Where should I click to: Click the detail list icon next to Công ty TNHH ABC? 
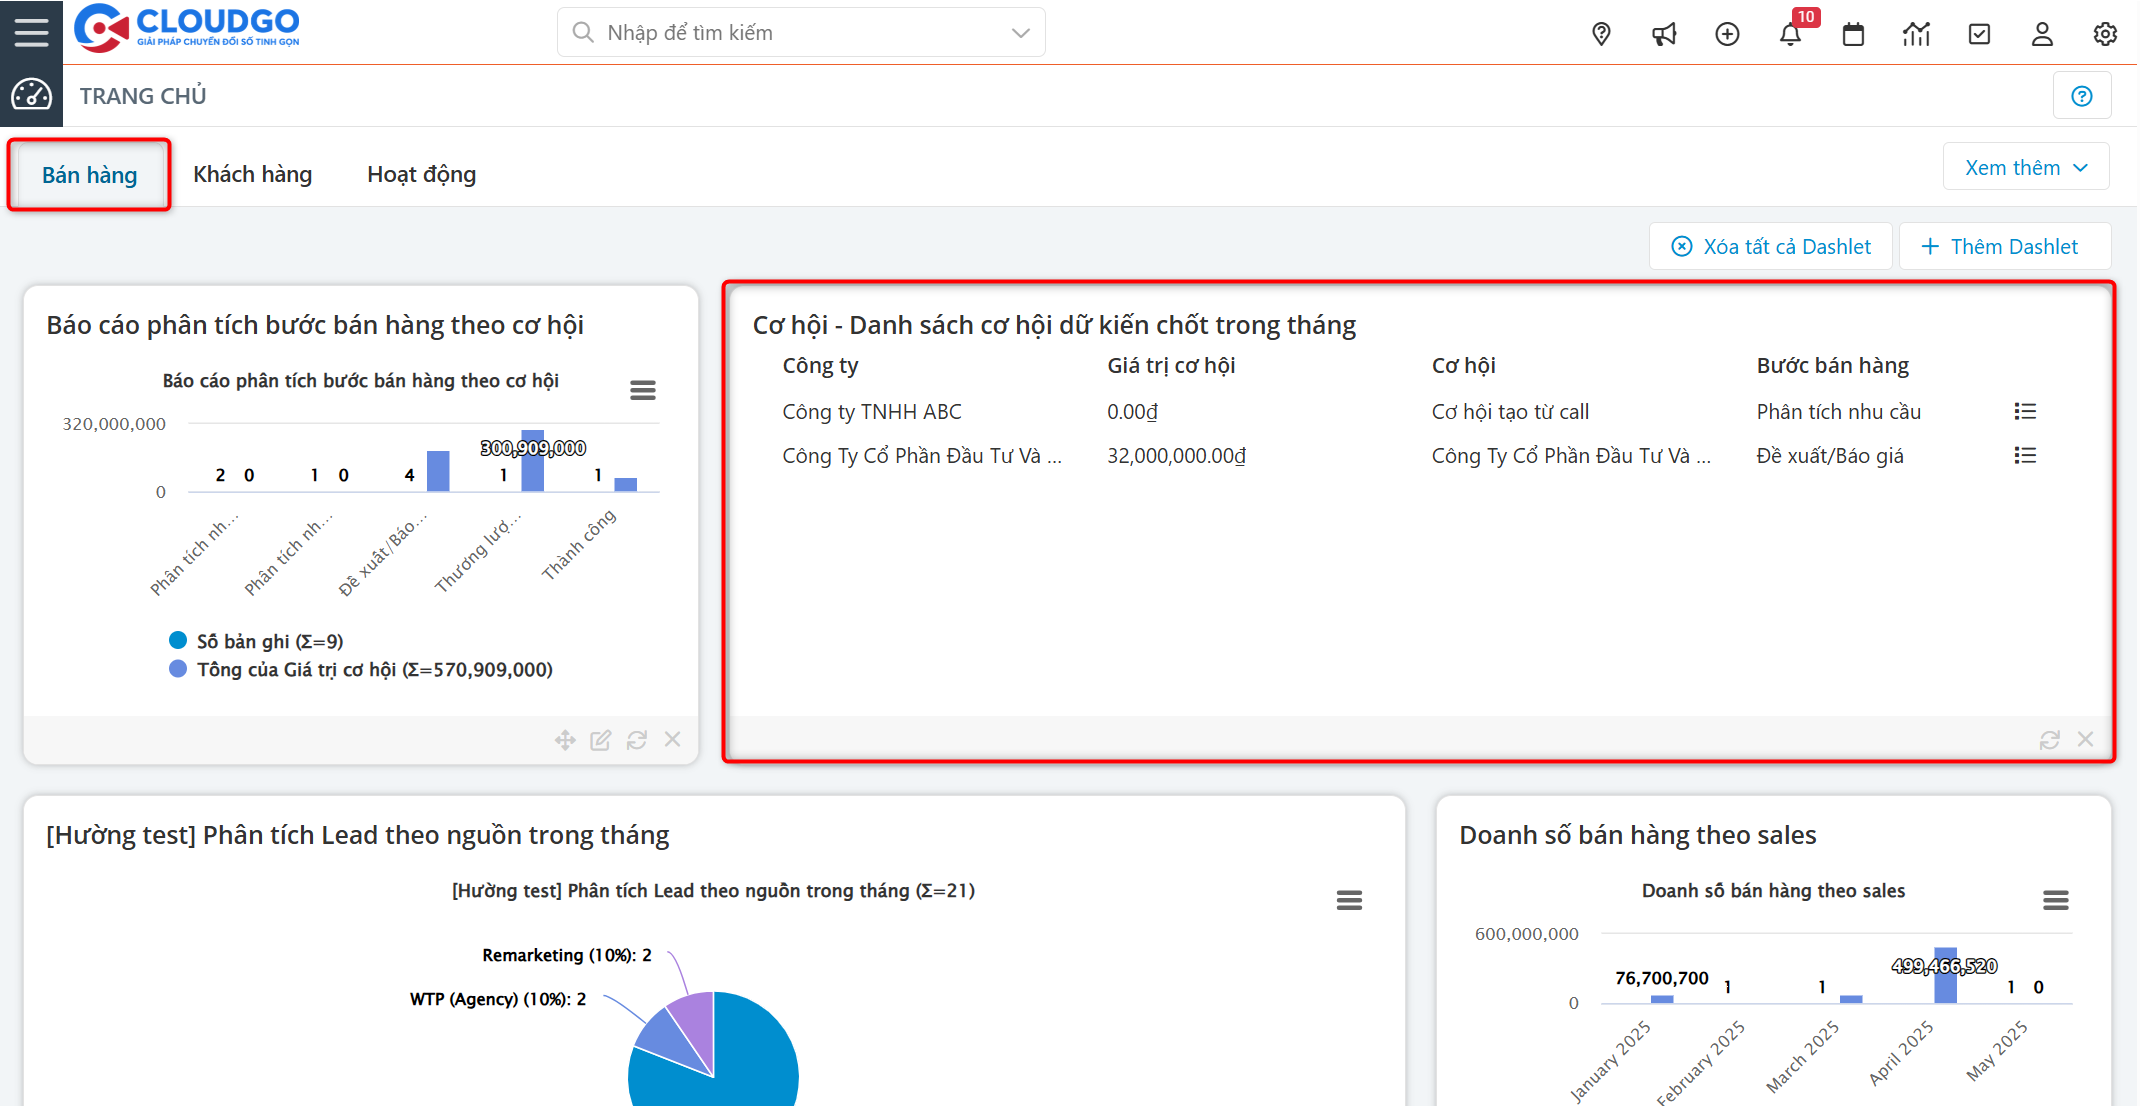click(2025, 411)
